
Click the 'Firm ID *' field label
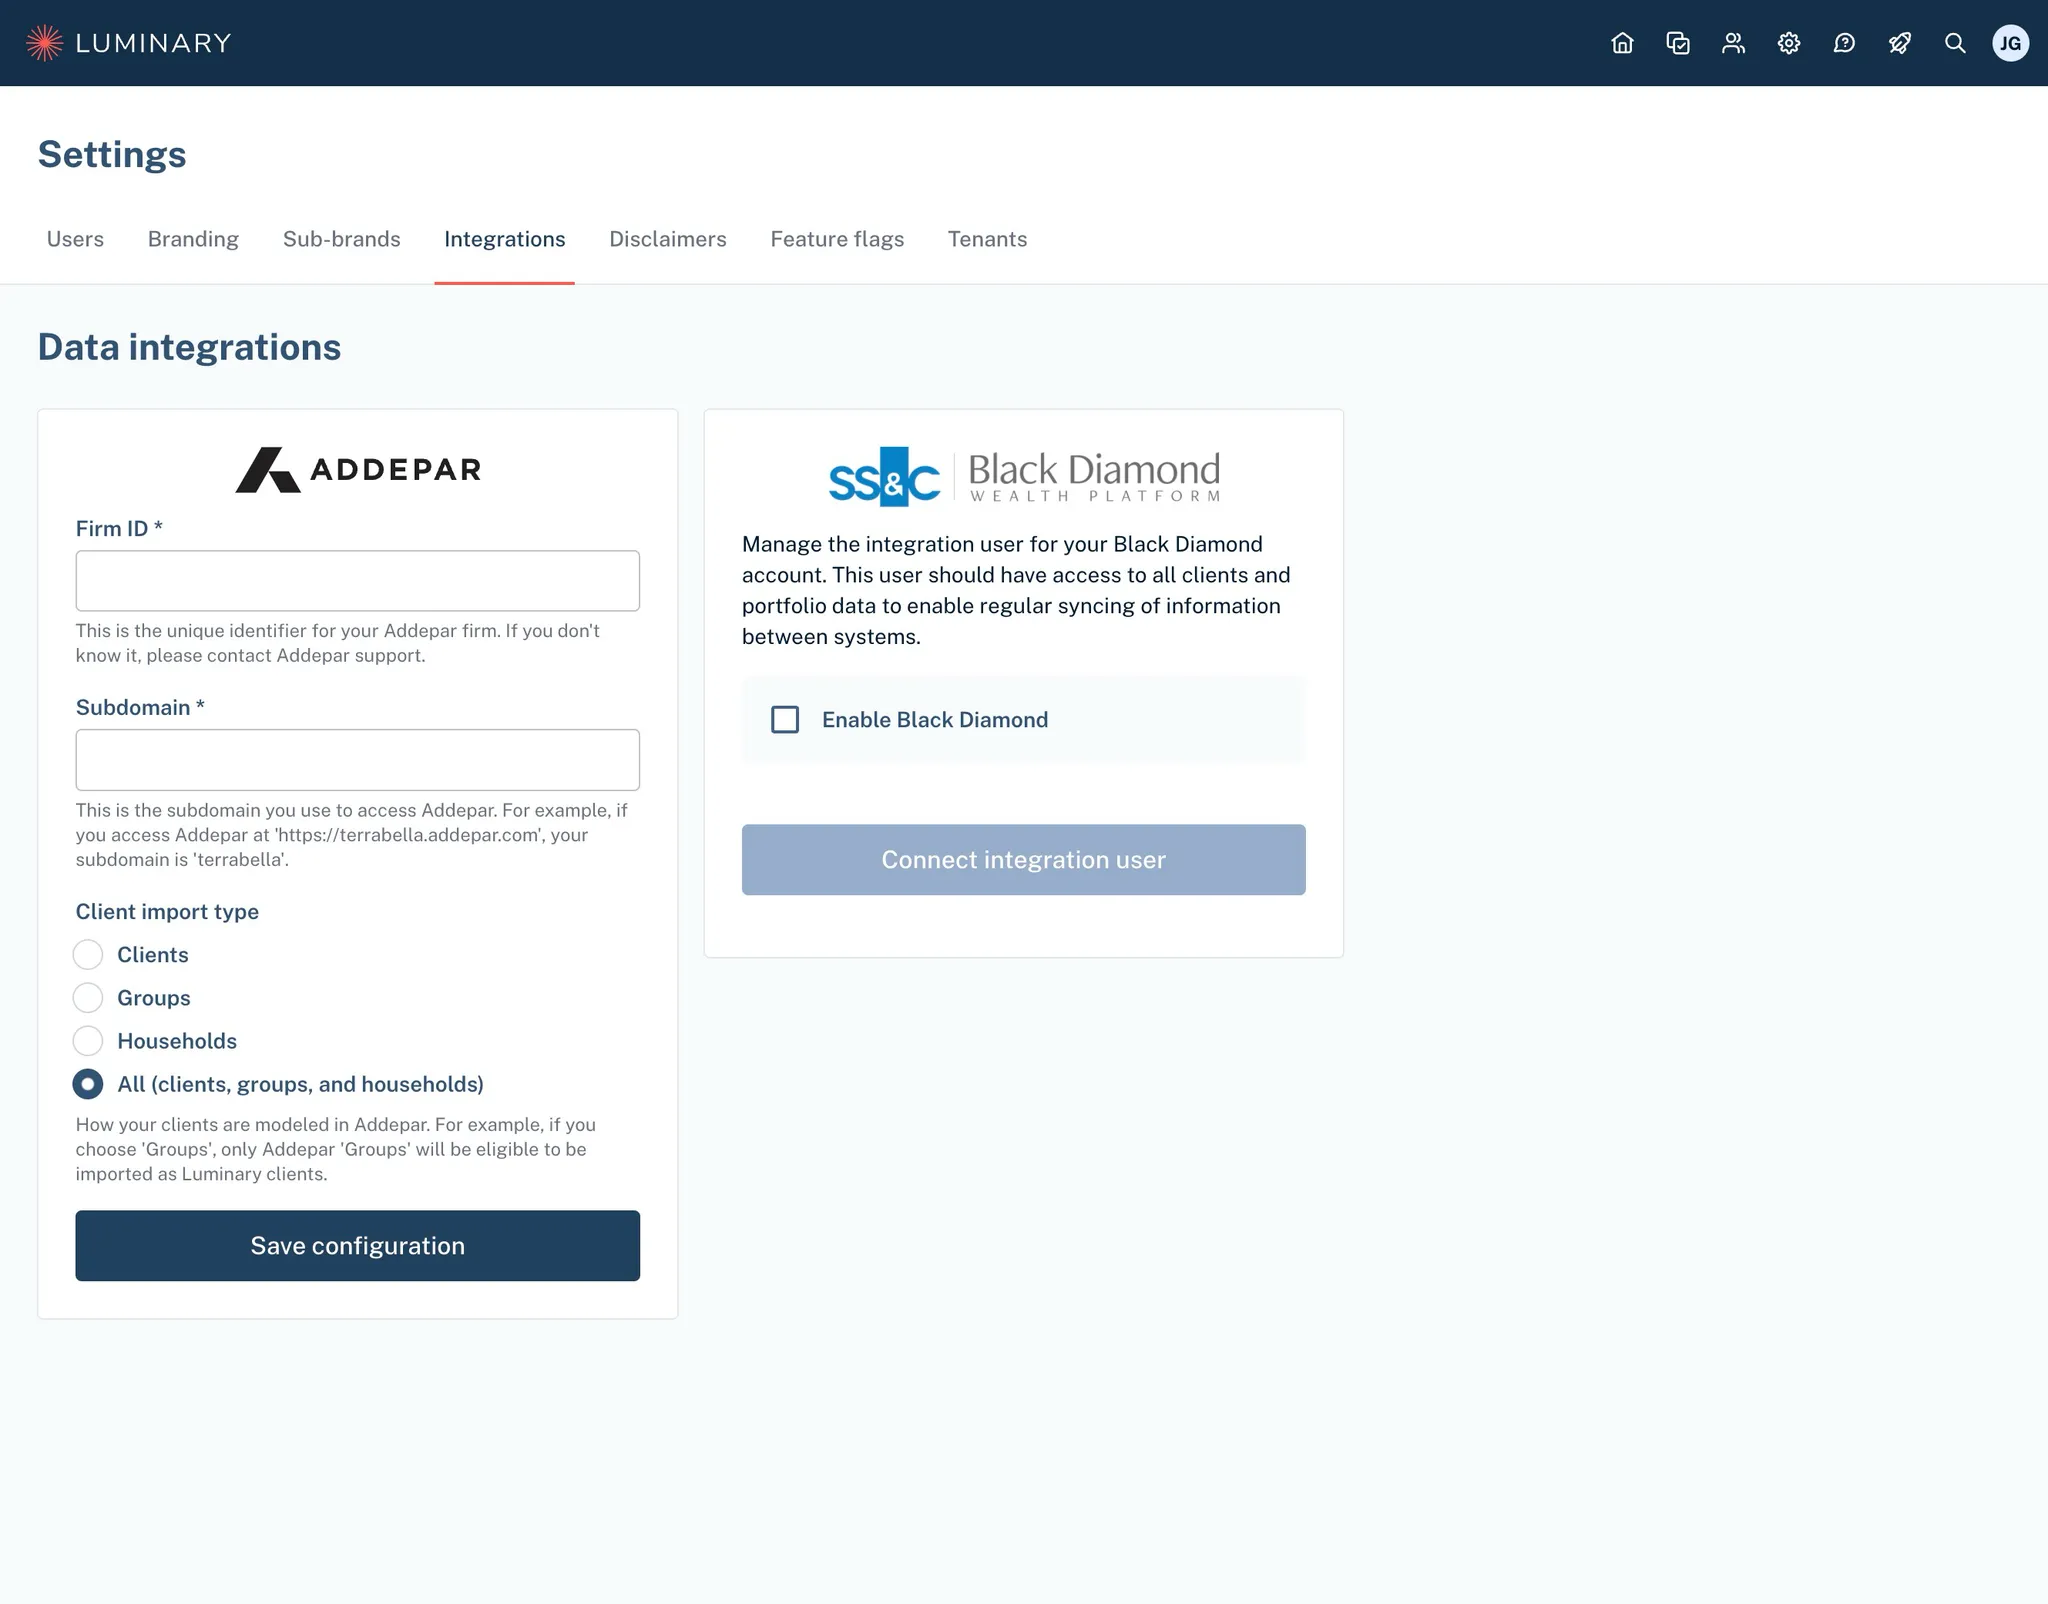tap(119, 529)
